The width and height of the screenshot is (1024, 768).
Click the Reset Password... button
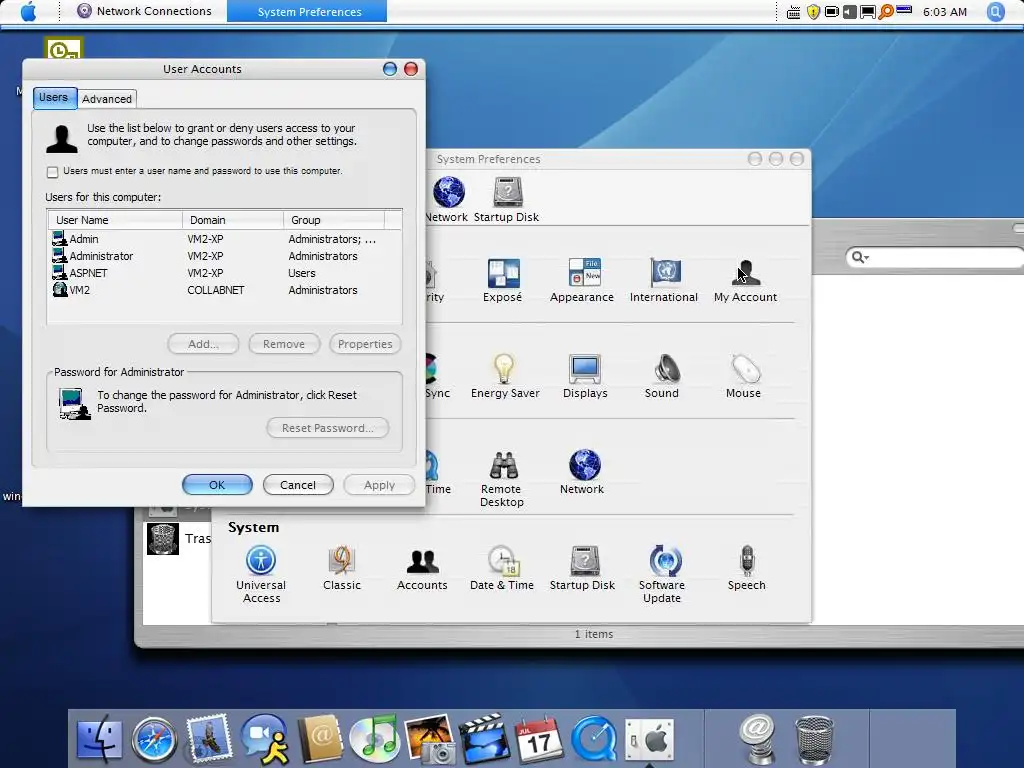tap(328, 428)
